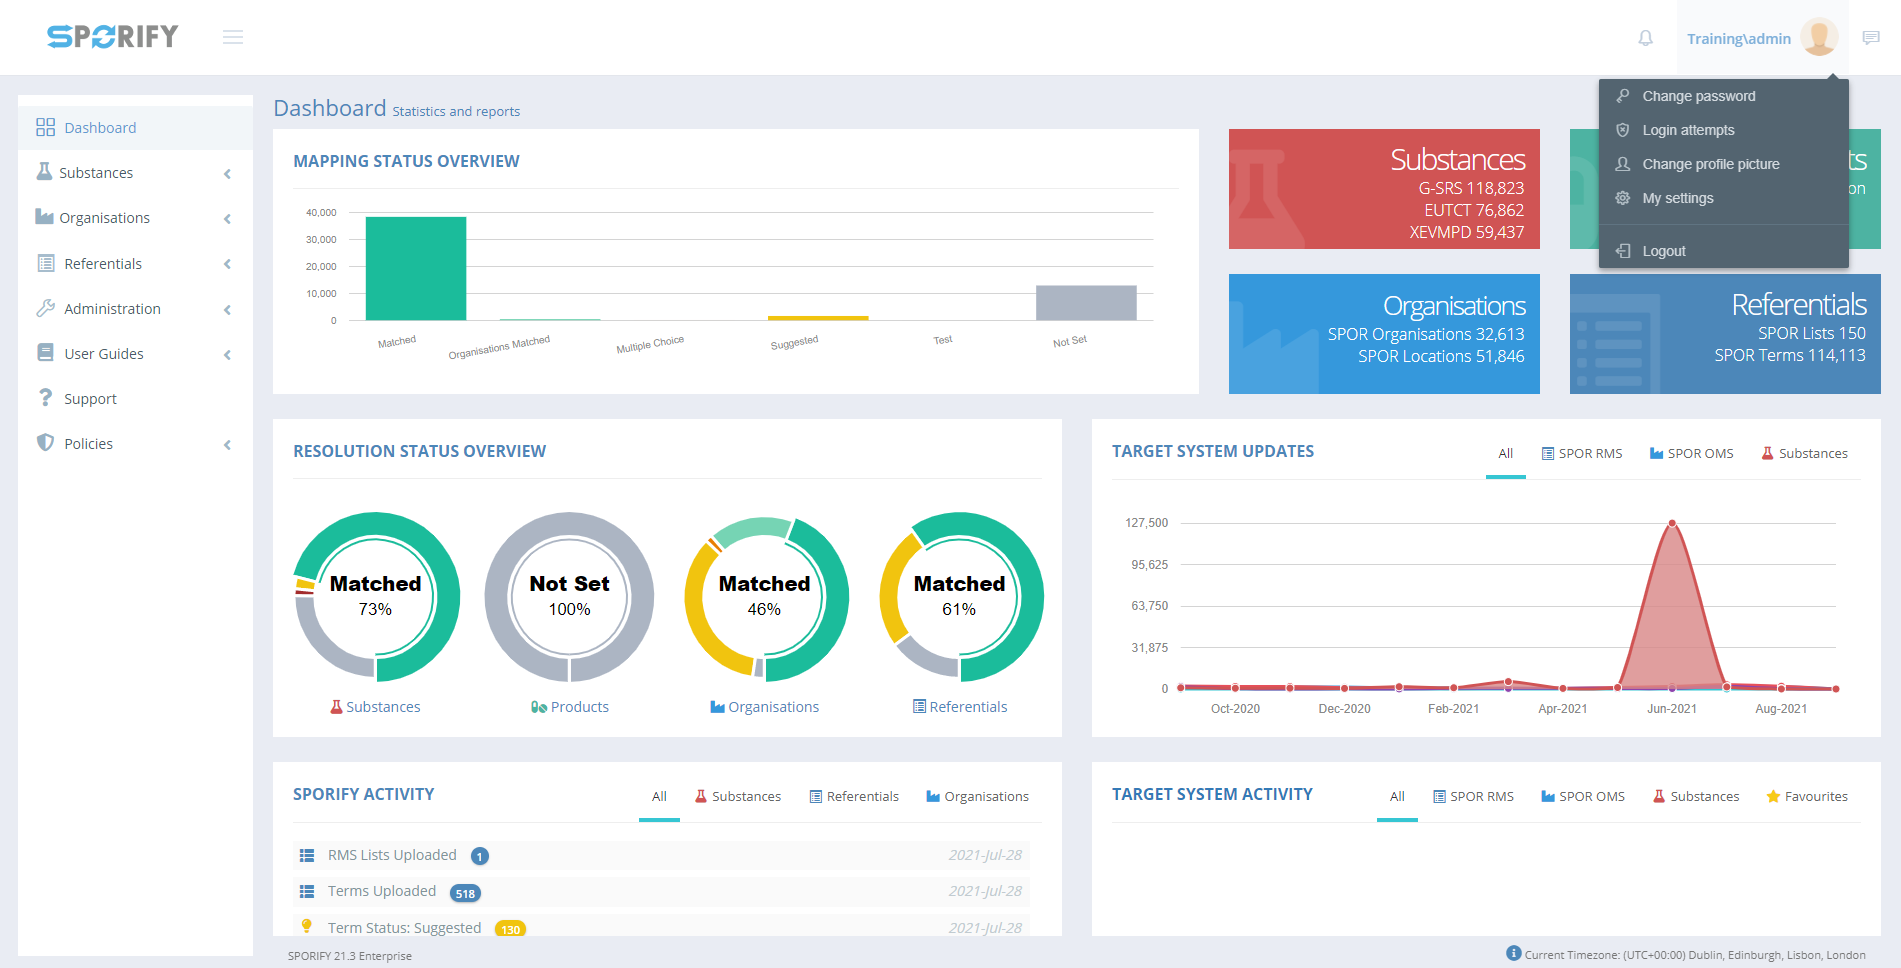Toggle the hamburger sidebar menu
The image size is (1901, 968).
click(x=233, y=37)
